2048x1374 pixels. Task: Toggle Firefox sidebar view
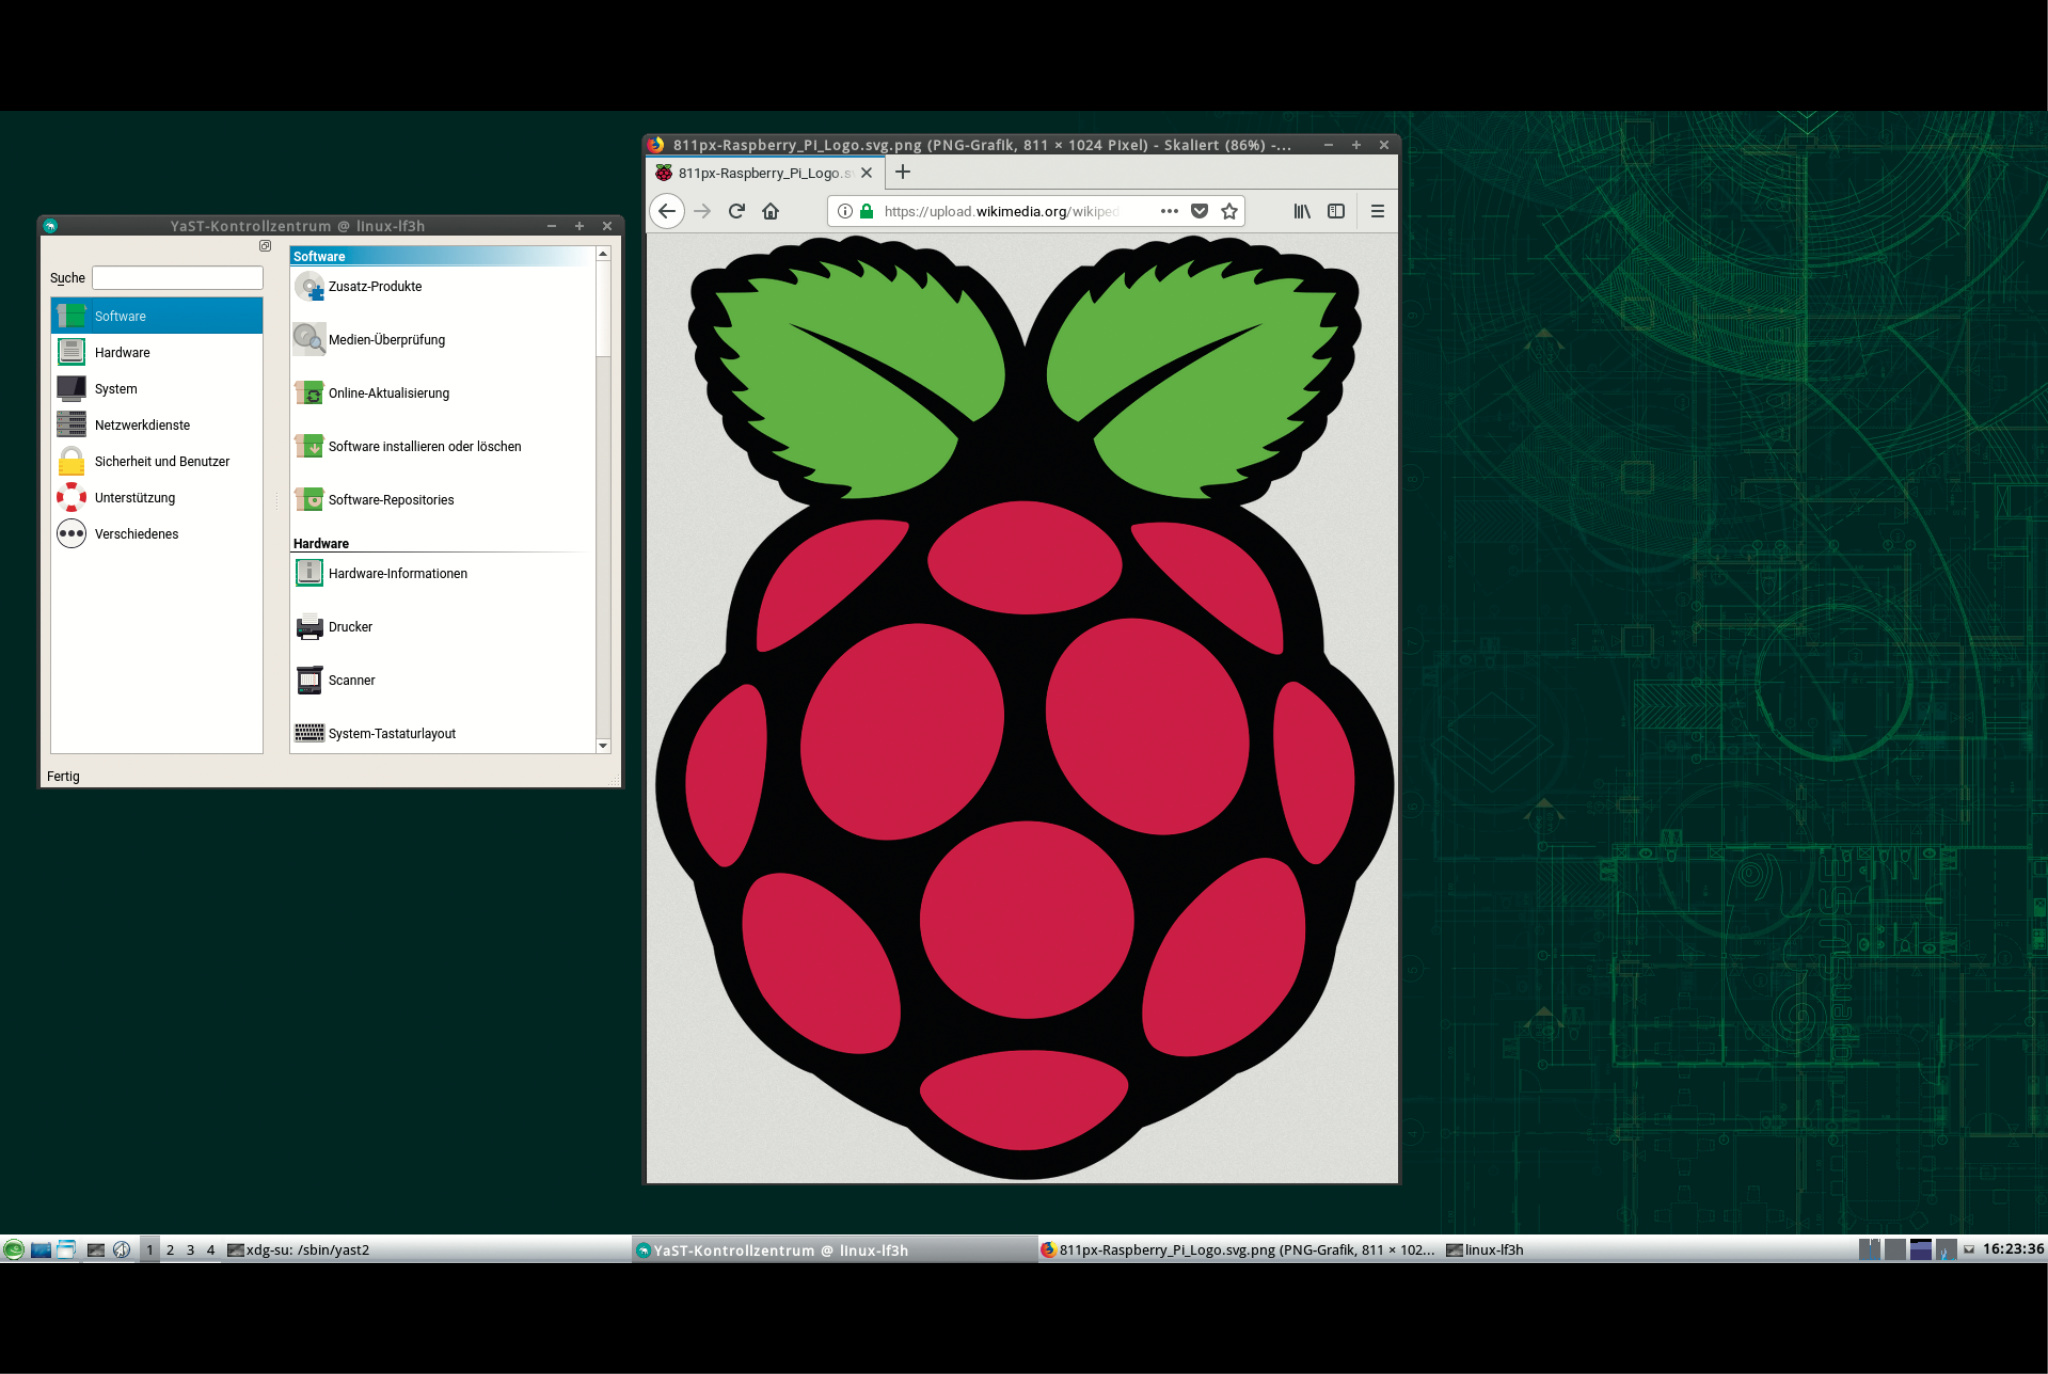[1336, 211]
